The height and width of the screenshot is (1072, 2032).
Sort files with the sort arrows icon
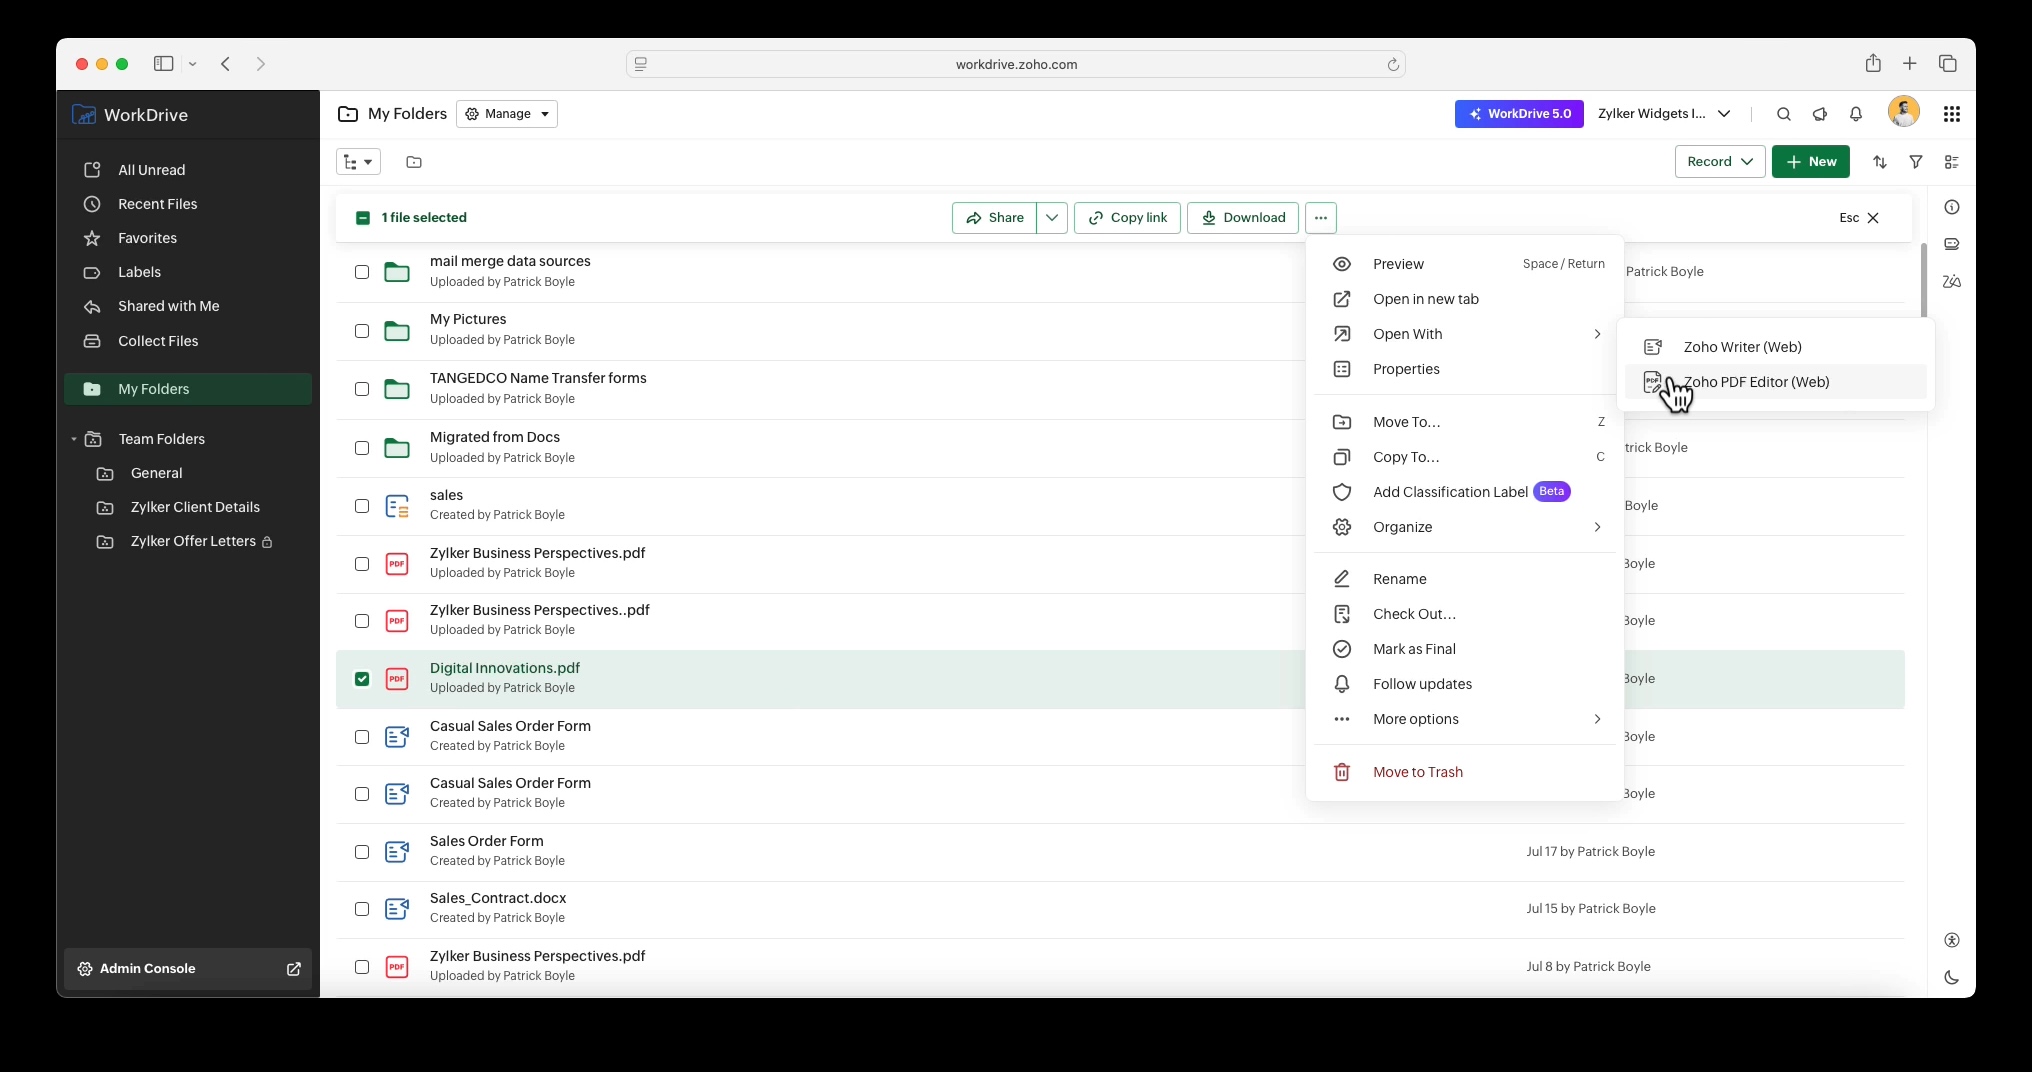point(1880,161)
